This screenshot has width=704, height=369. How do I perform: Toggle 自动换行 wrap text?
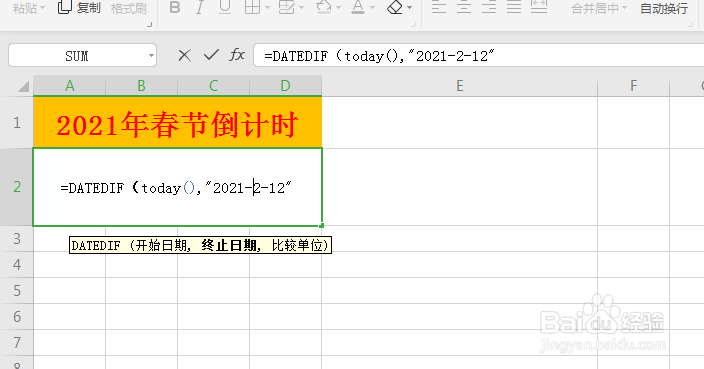[664, 8]
